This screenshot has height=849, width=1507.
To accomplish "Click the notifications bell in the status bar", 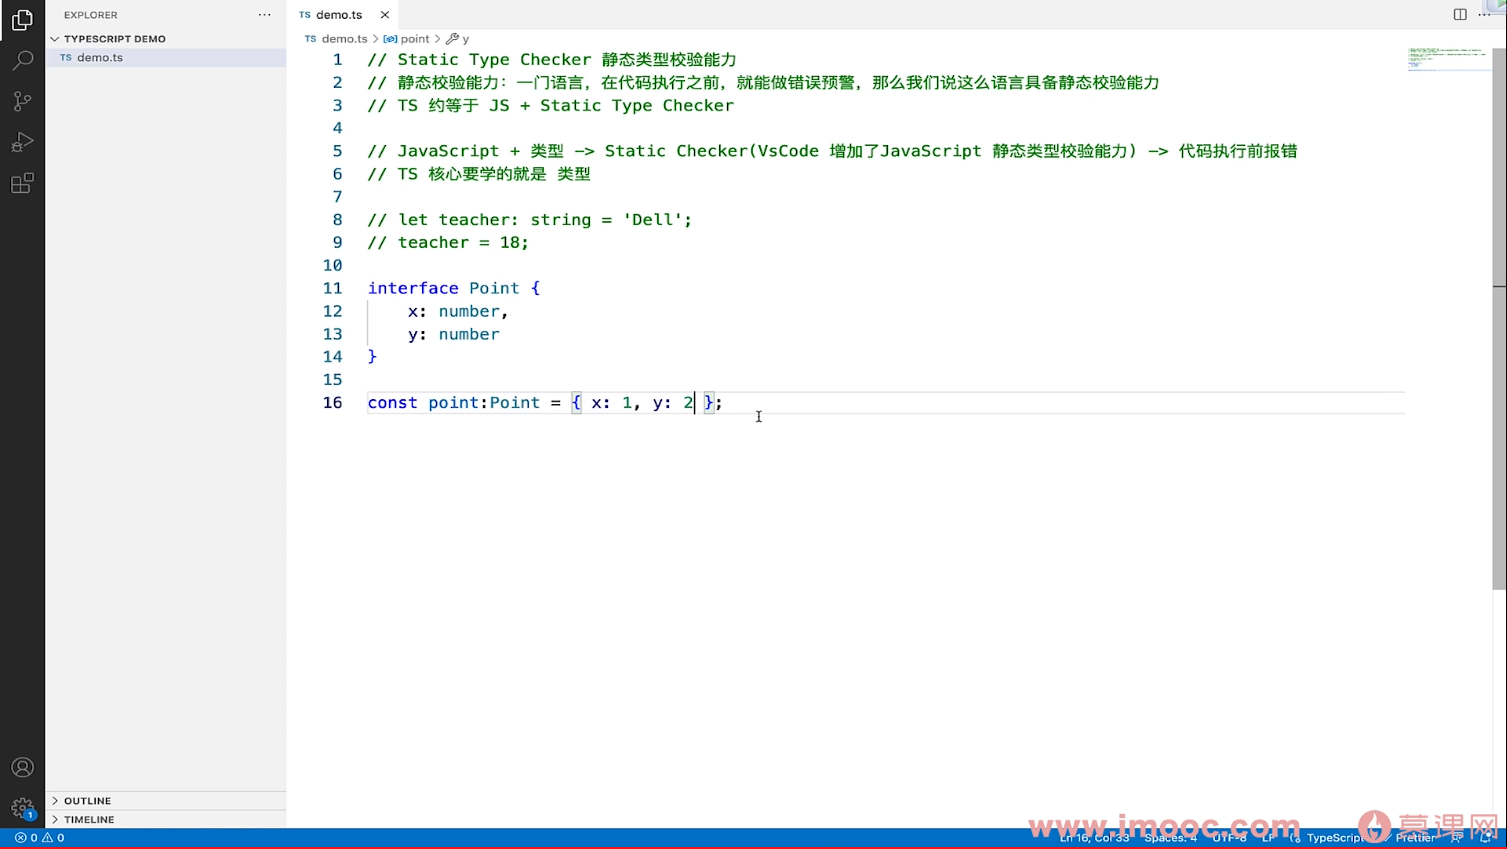I will coord(1487,838).
